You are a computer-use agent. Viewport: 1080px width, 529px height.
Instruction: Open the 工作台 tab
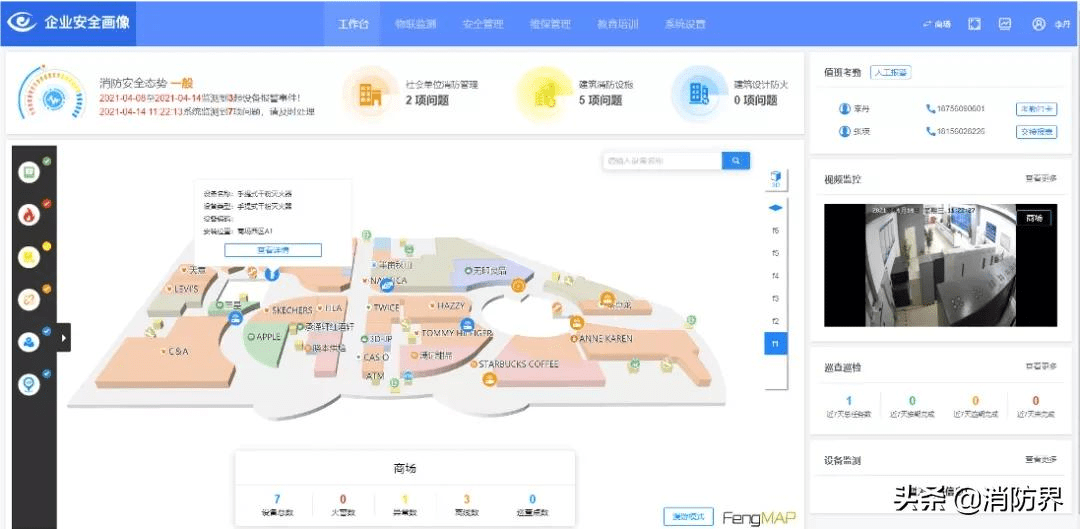353,24
